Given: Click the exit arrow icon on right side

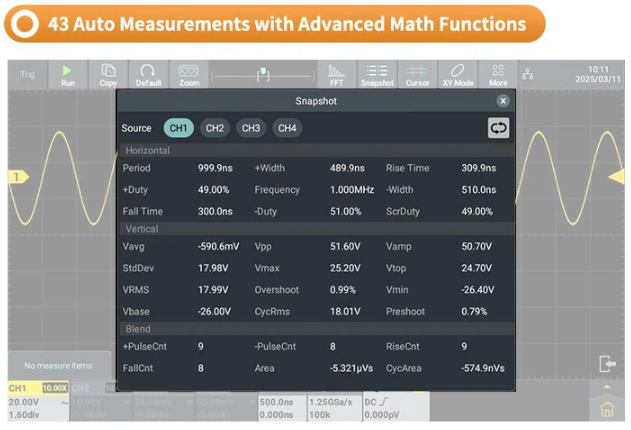Looking at the screenshot, I should point(607,363).
